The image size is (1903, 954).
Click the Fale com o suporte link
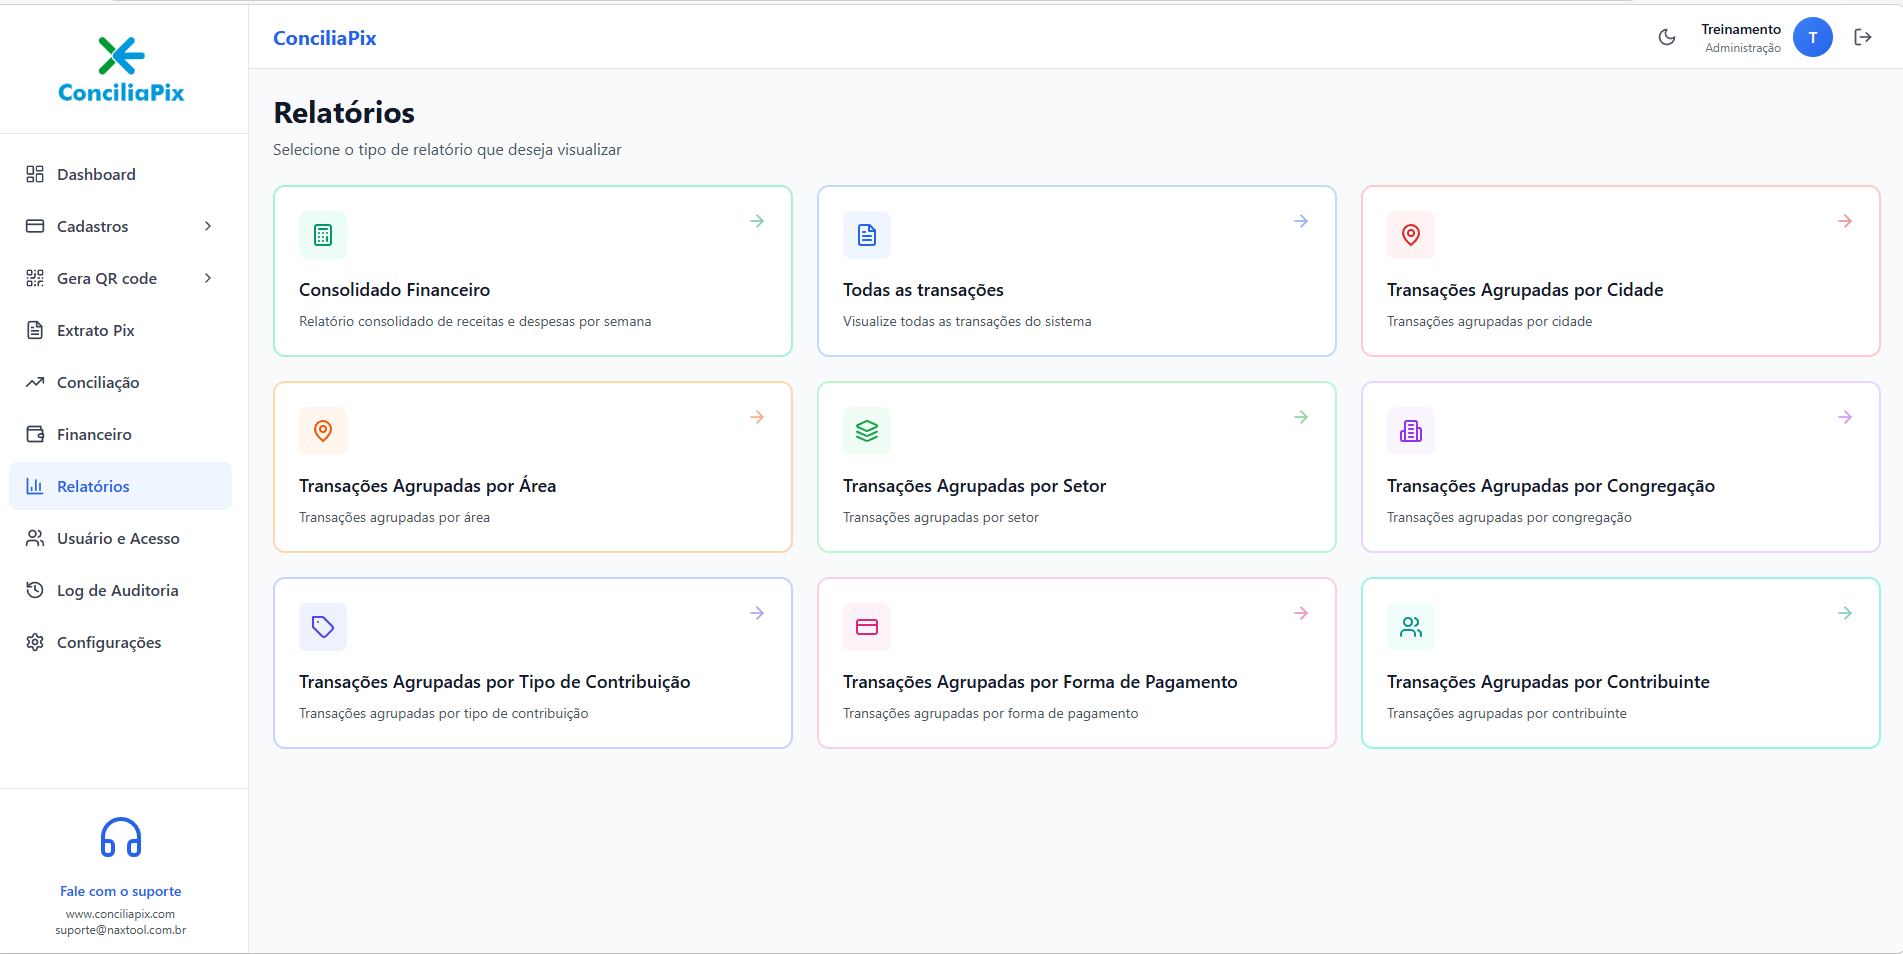coord(121,891)
